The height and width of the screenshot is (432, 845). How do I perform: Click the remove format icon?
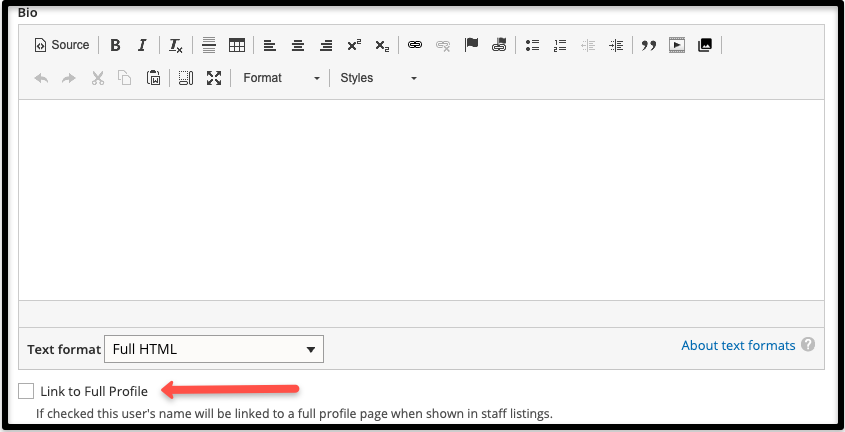tap(175, 45)
